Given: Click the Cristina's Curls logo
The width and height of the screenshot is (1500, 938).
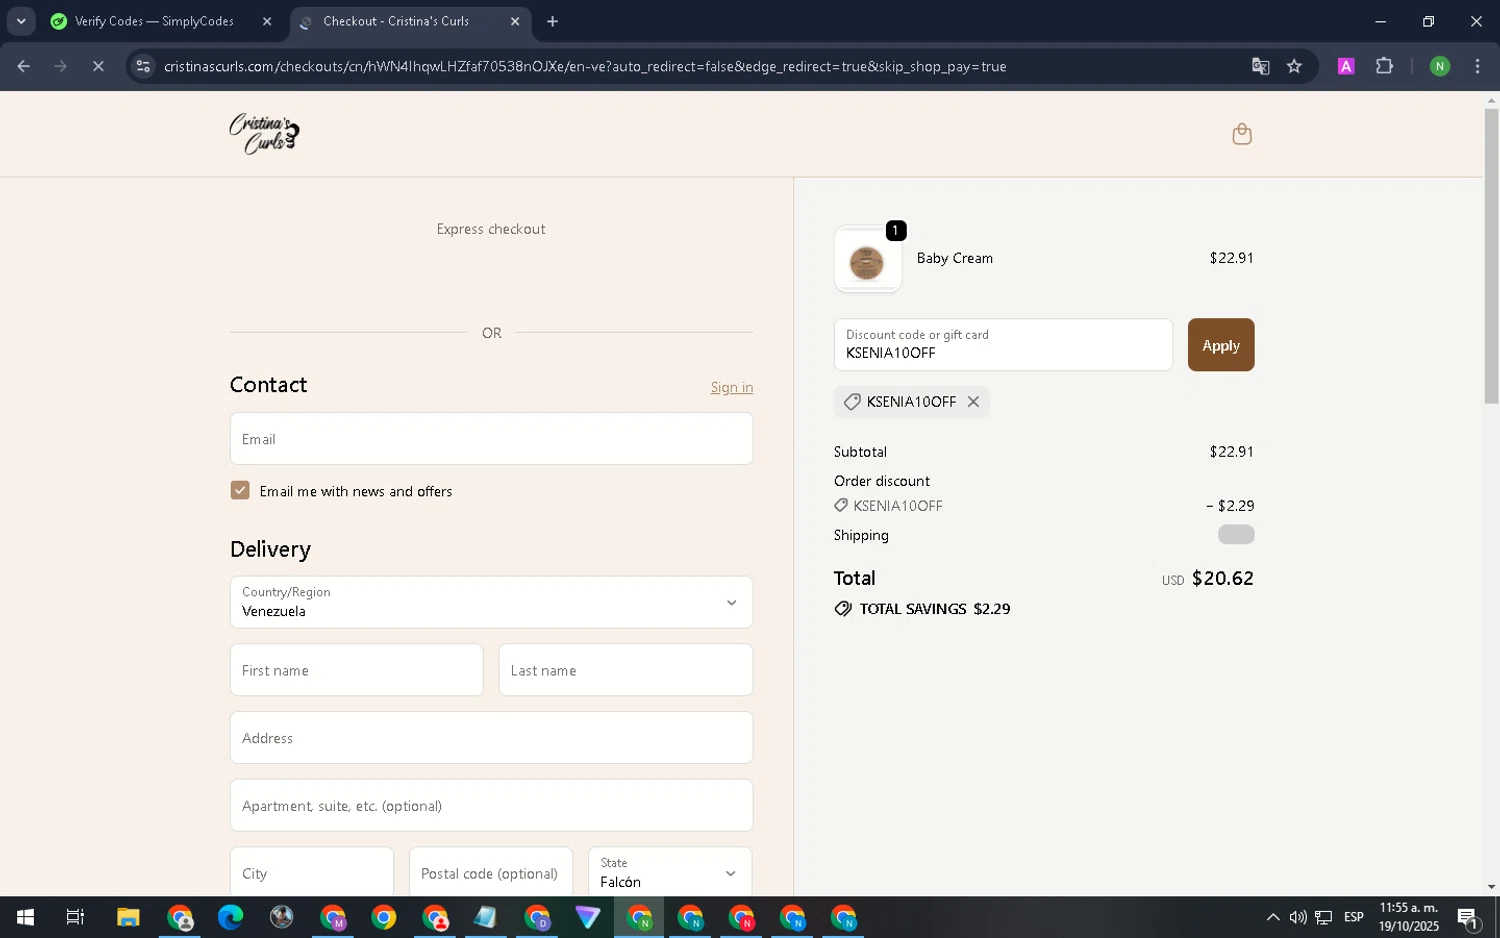Looking at the screenshot, I should point(264,134).
